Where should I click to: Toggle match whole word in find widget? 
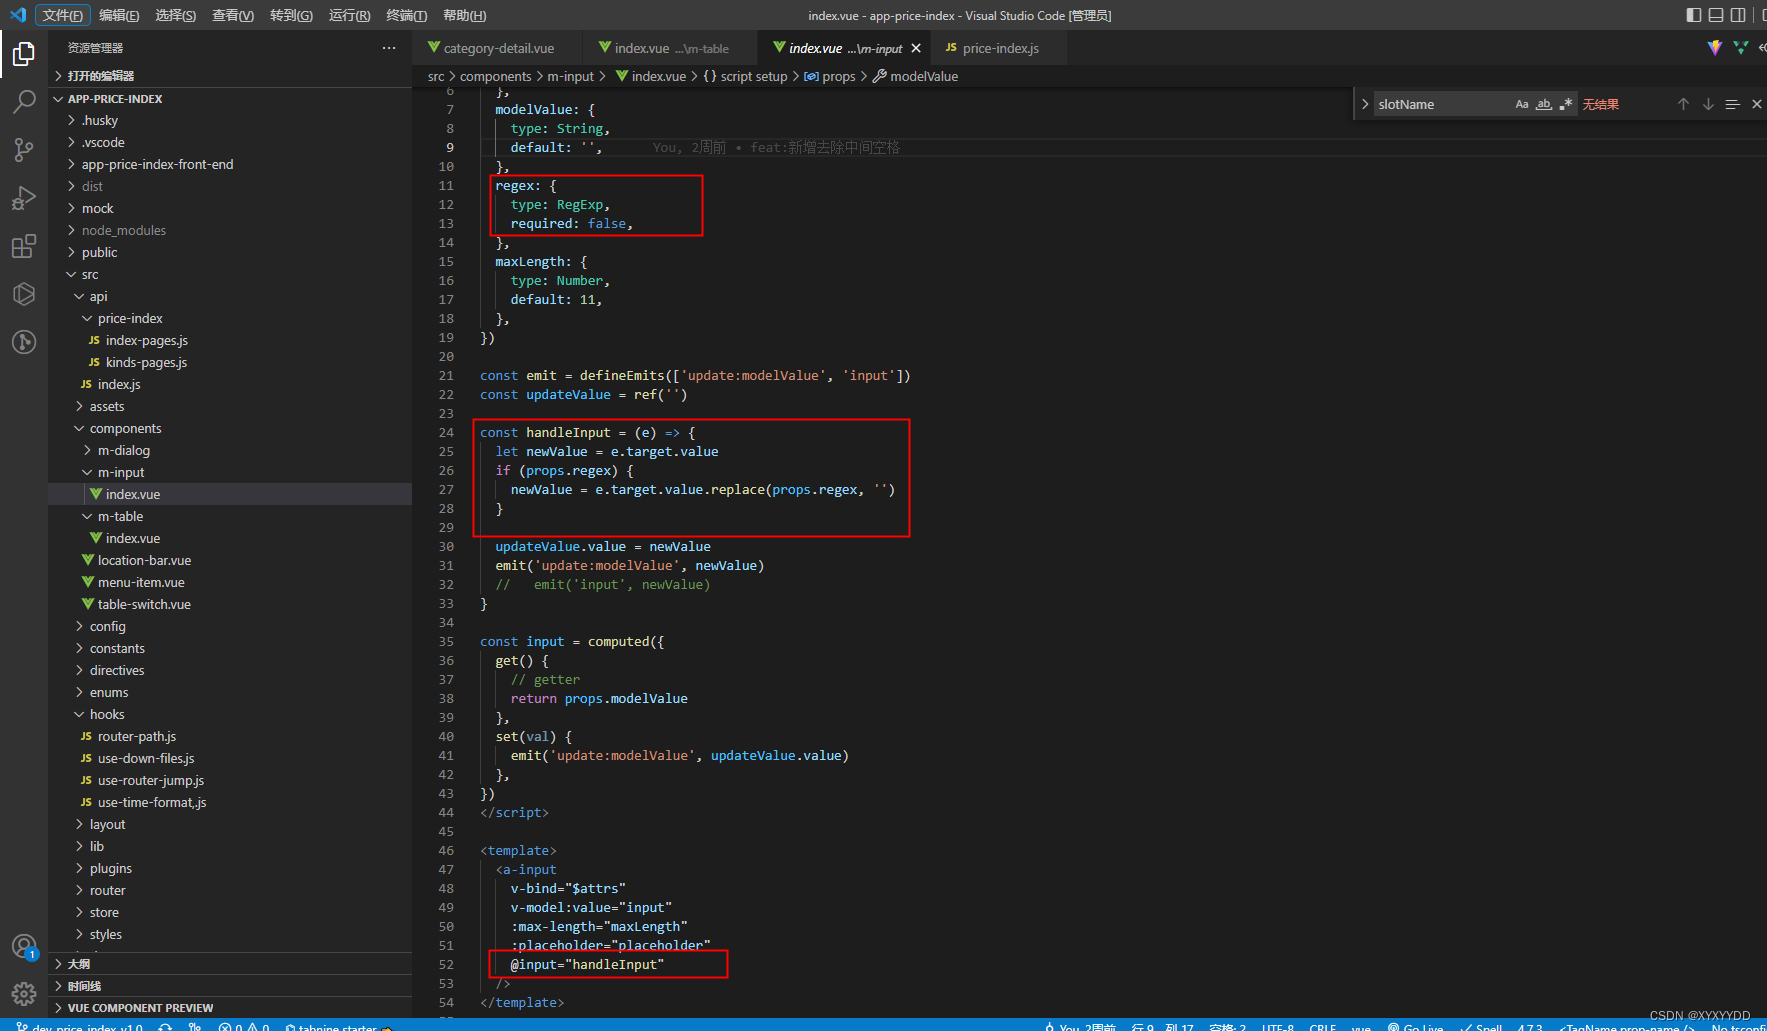[1544, 104]
